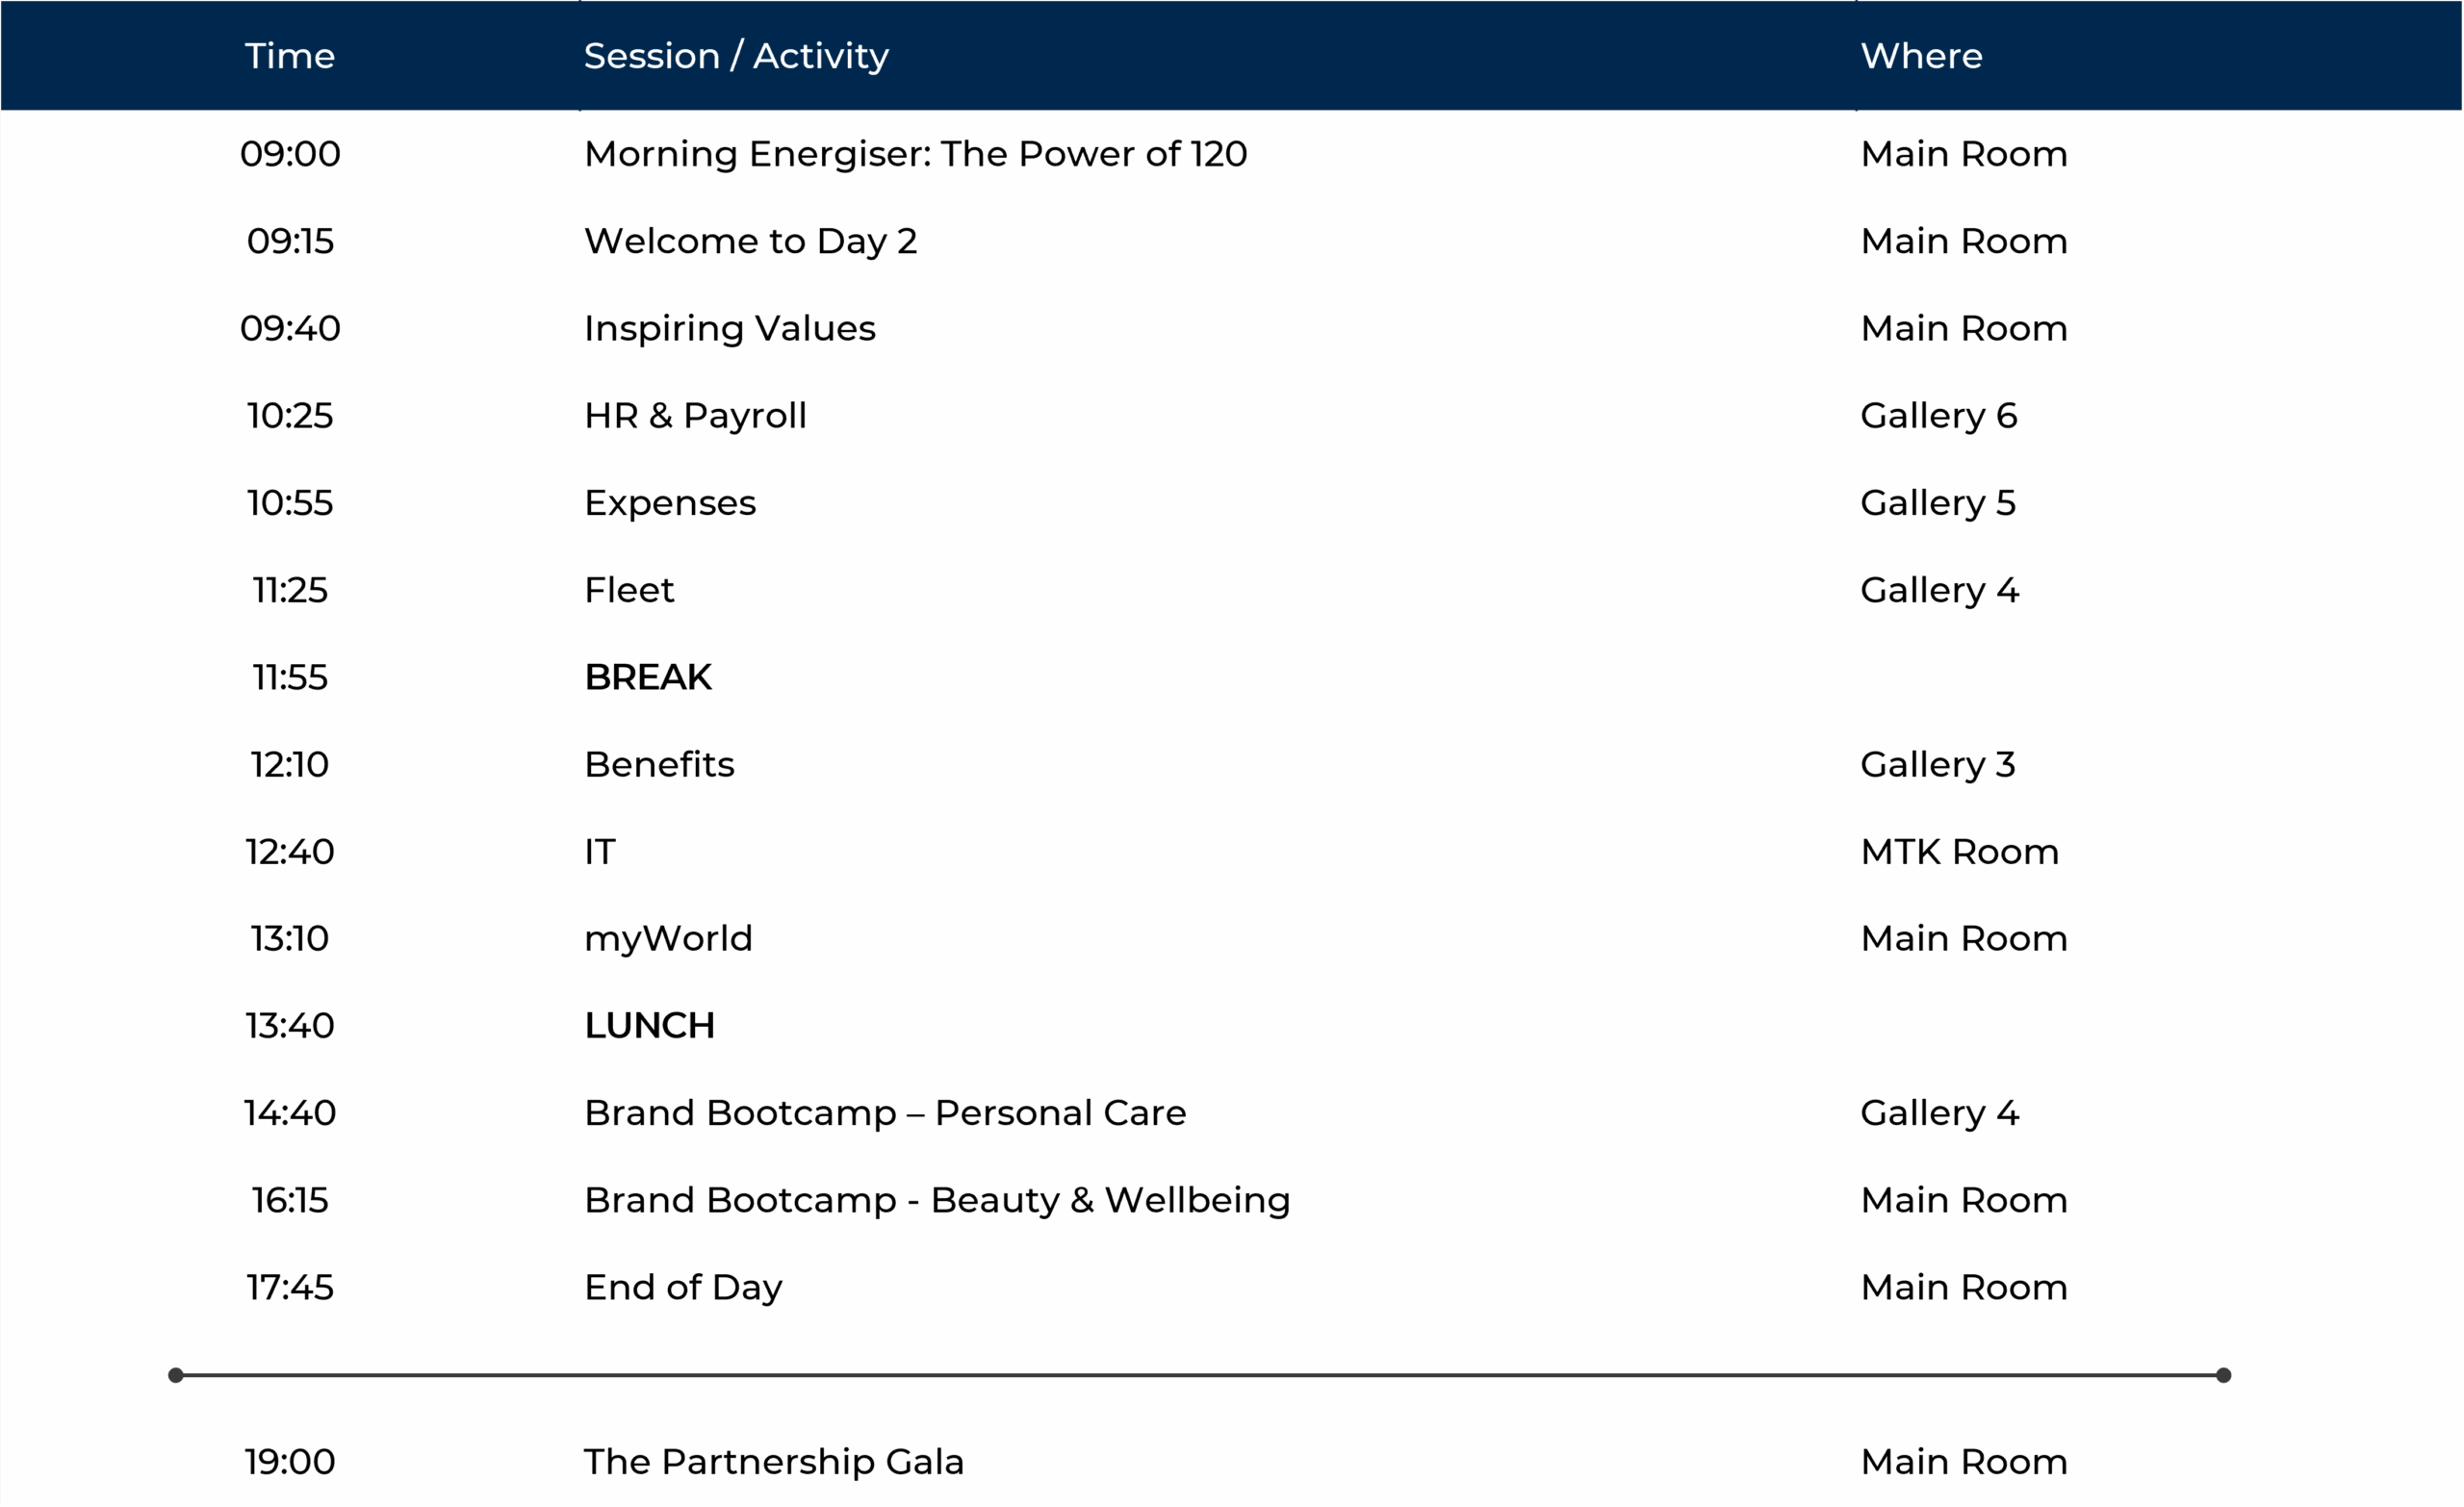Click the Time column header

pos(289,56)
